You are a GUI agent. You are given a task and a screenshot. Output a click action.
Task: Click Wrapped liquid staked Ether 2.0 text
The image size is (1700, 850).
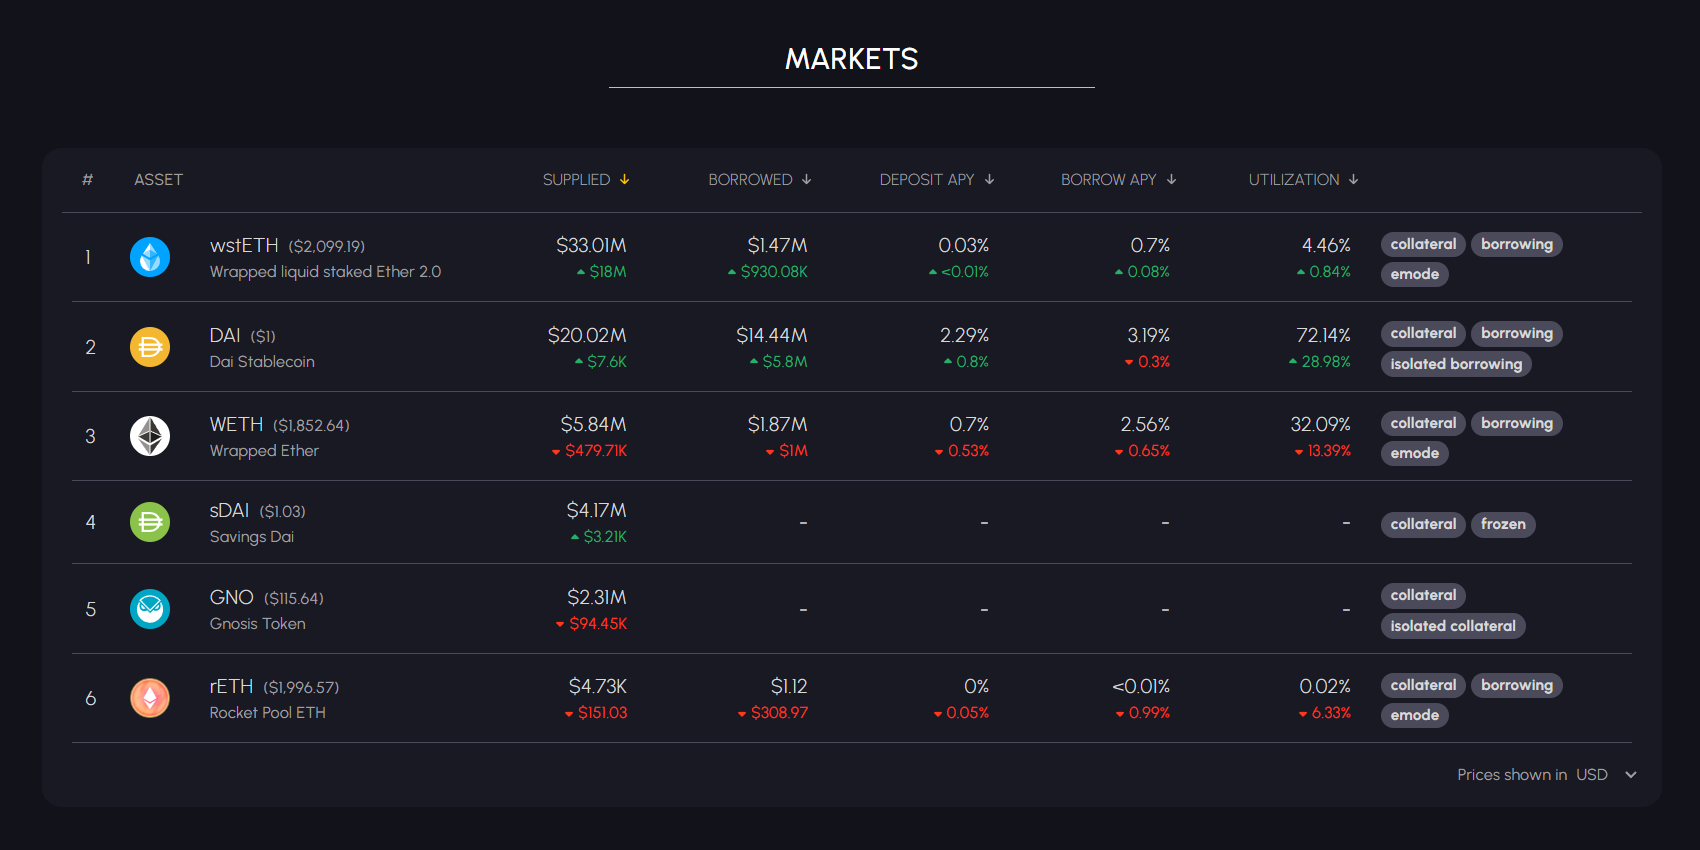click(x=325, y=272)
